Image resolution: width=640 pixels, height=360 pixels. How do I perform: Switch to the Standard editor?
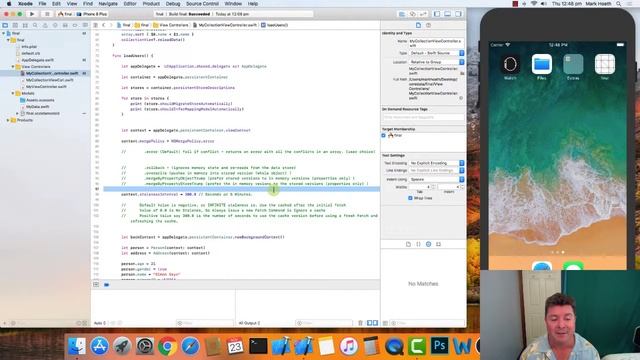[x=402, y=14]
